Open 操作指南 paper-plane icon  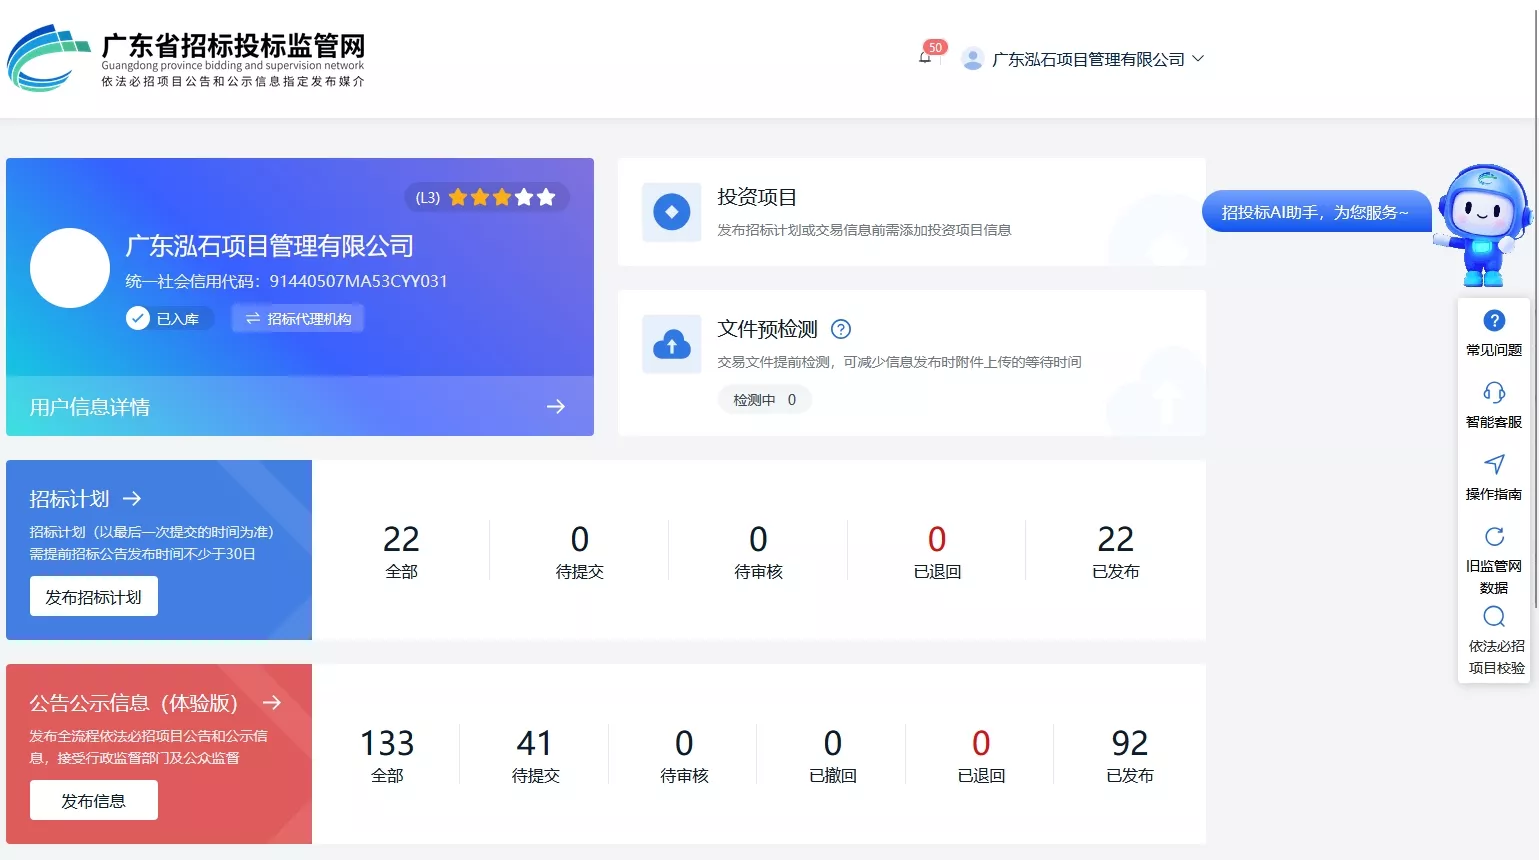[x=1494, y=464]
